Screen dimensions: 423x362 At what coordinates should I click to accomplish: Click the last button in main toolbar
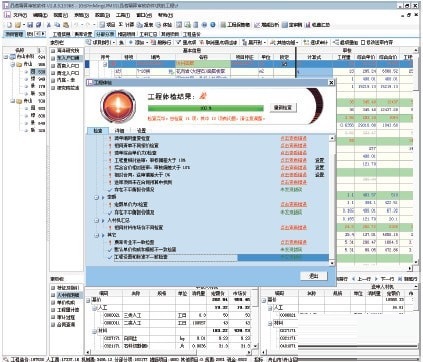[318, 25]
